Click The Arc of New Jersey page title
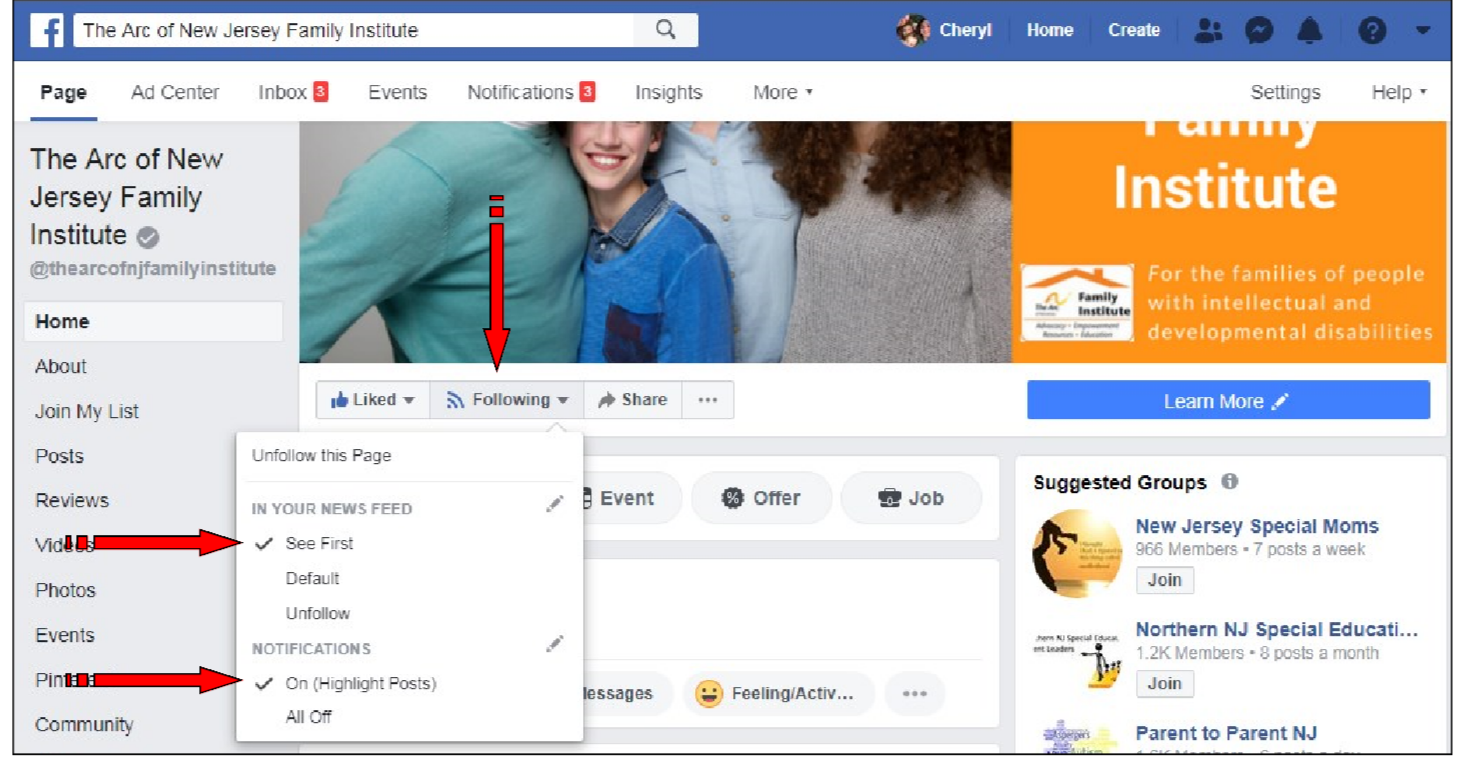 click(x=127, y=197)
